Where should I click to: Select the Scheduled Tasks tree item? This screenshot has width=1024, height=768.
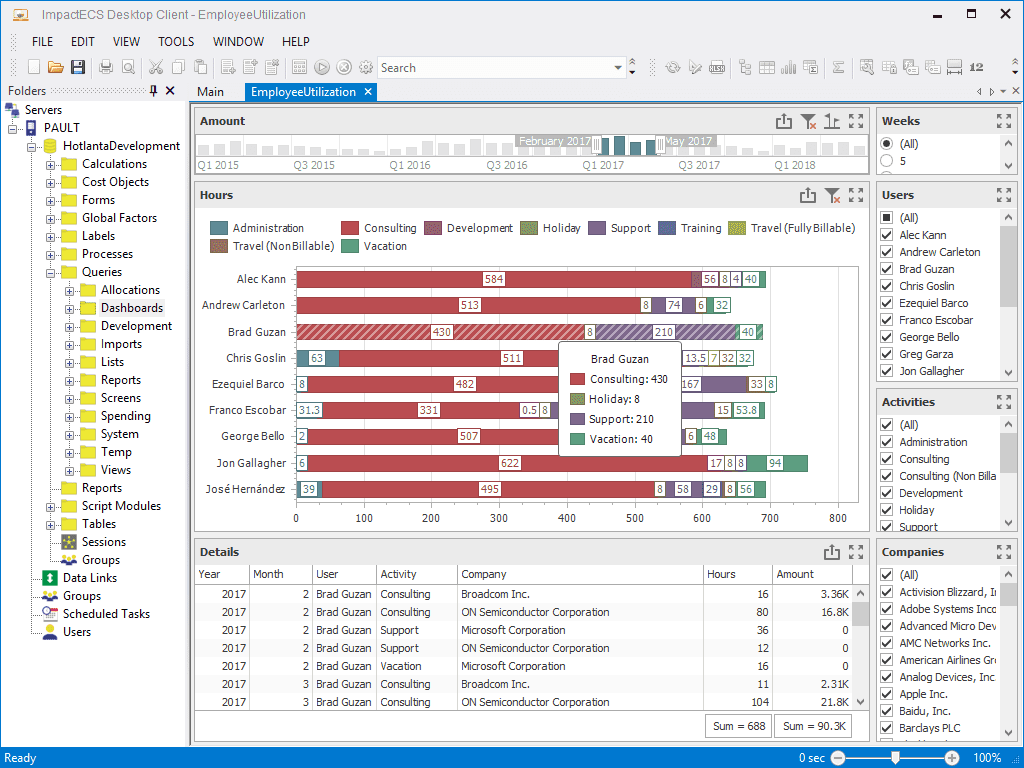(x=106, y=614)
